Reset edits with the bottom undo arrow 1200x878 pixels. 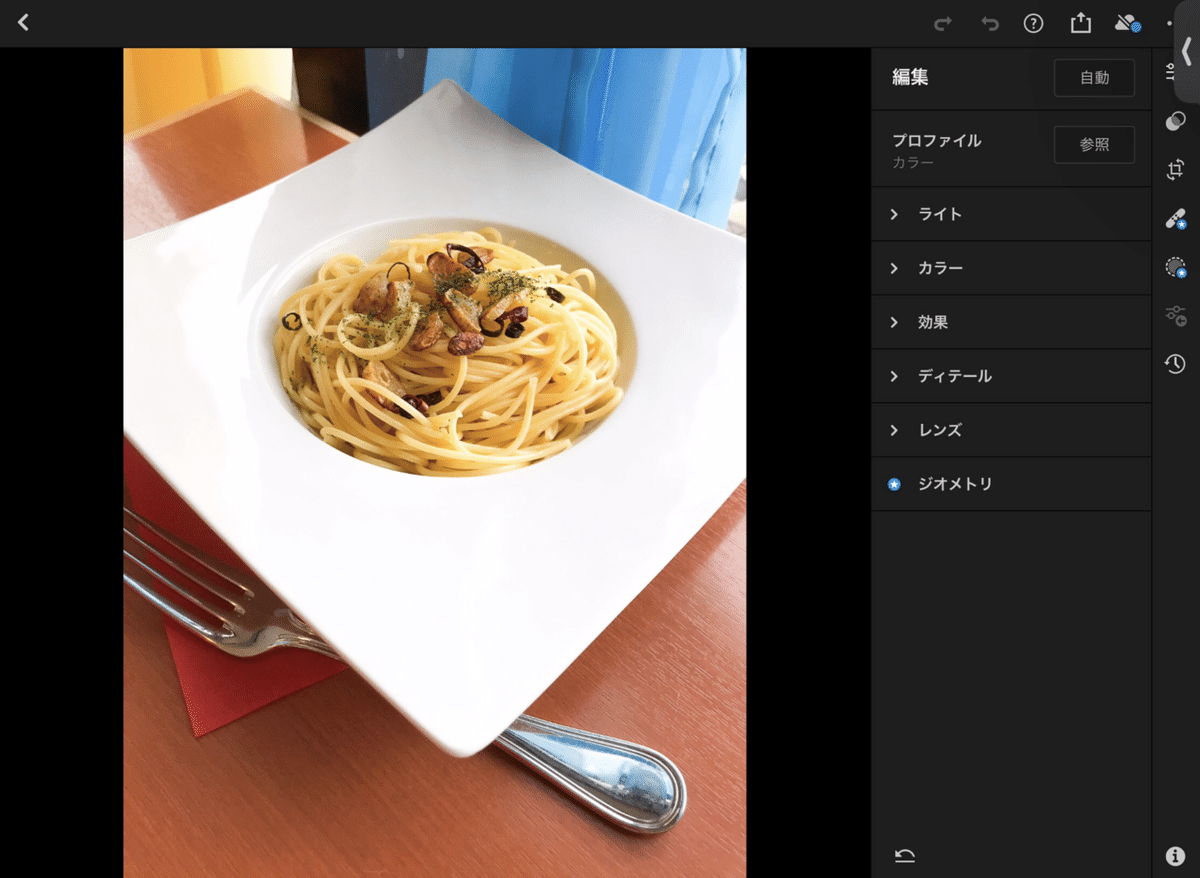point(905,856)
